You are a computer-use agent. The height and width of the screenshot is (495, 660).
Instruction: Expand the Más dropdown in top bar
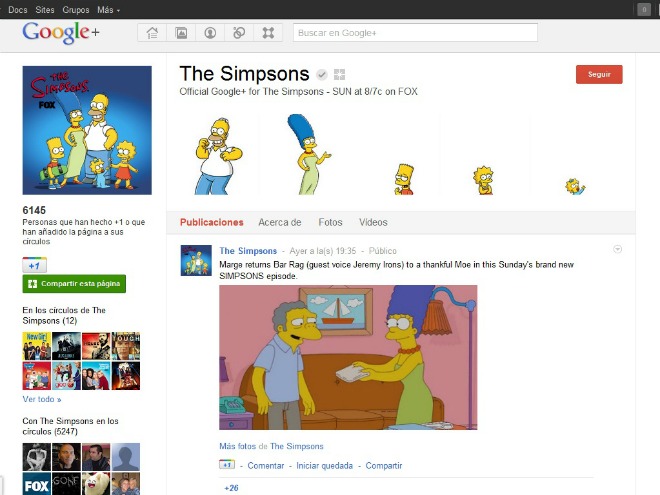click(109, 9)
